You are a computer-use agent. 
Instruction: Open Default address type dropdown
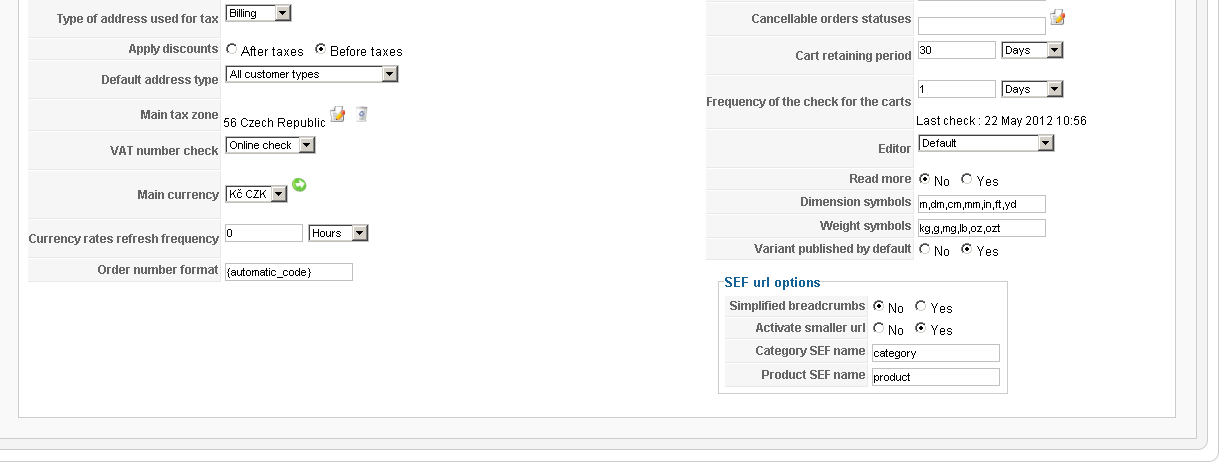click(312, 74)
